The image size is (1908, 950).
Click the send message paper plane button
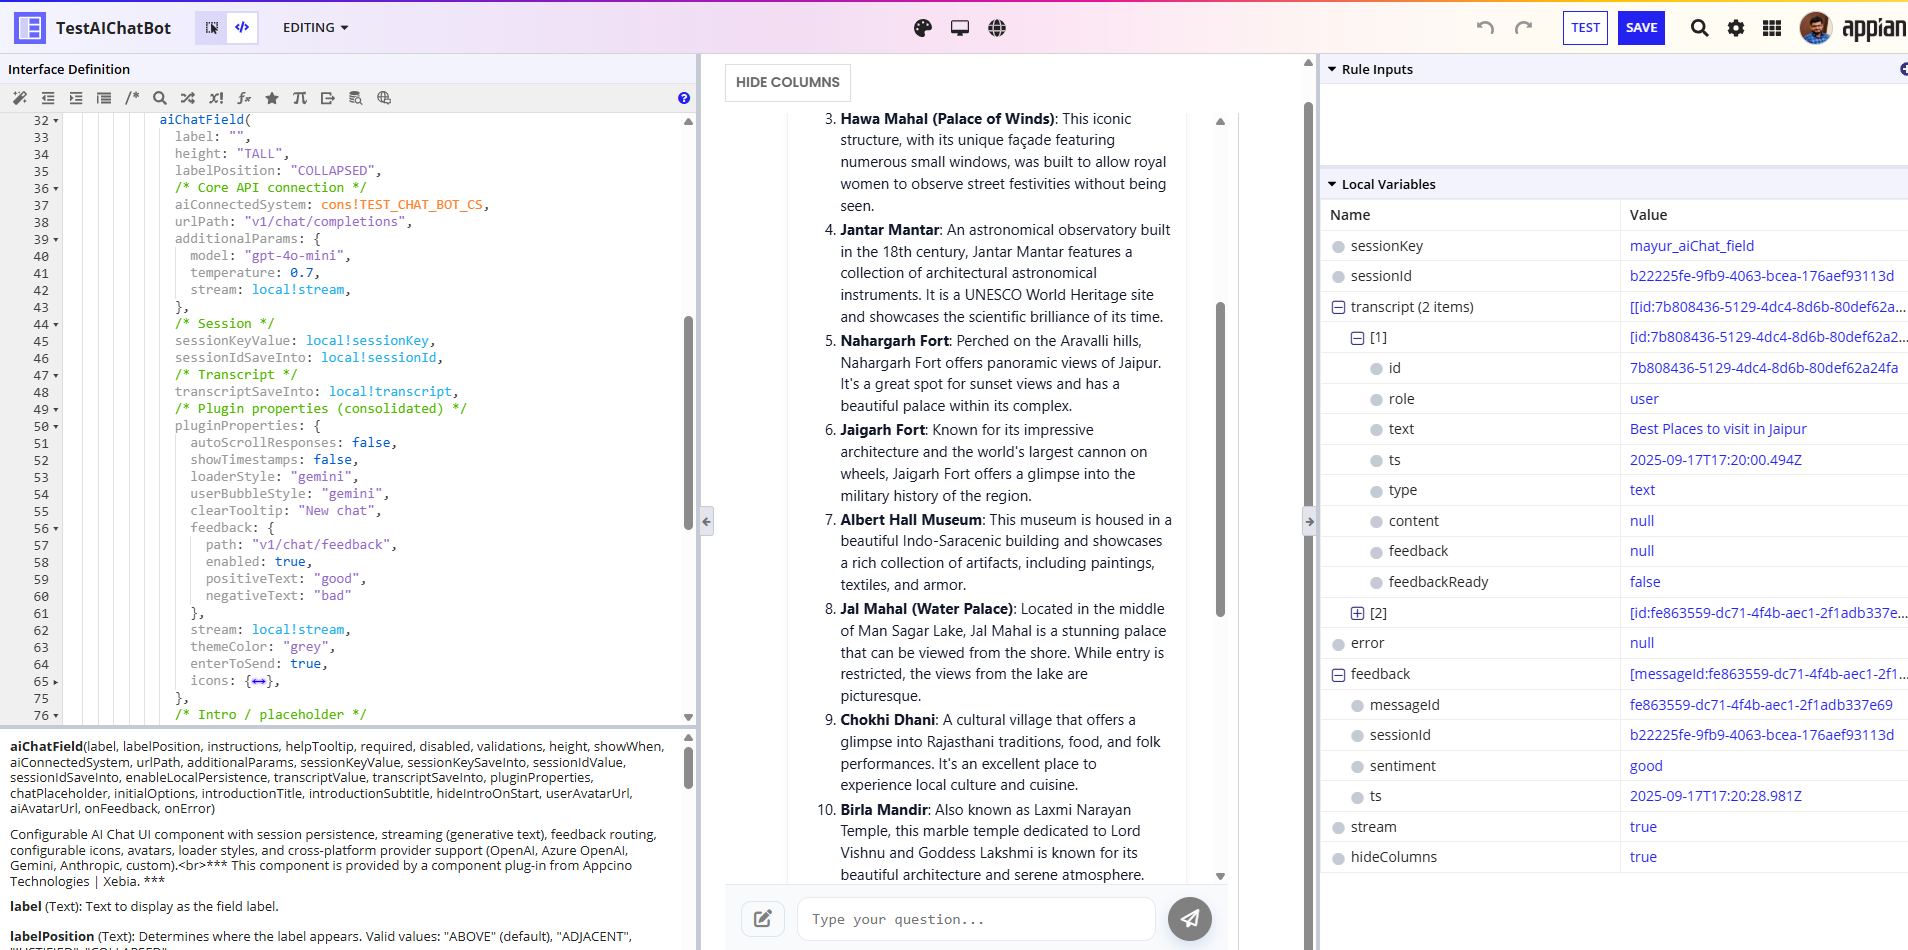[x=1189, y=919]
